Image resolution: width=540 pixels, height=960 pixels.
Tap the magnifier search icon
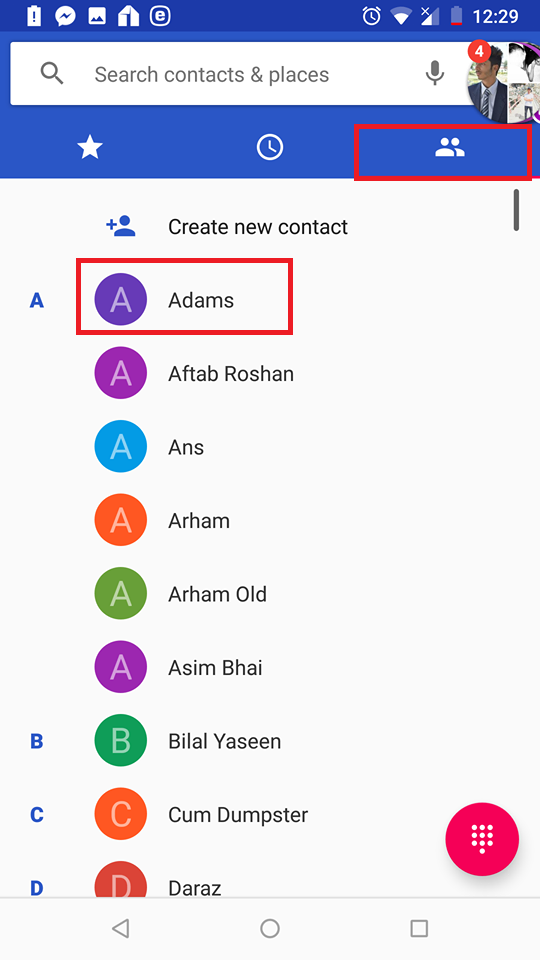click(52, 74)
